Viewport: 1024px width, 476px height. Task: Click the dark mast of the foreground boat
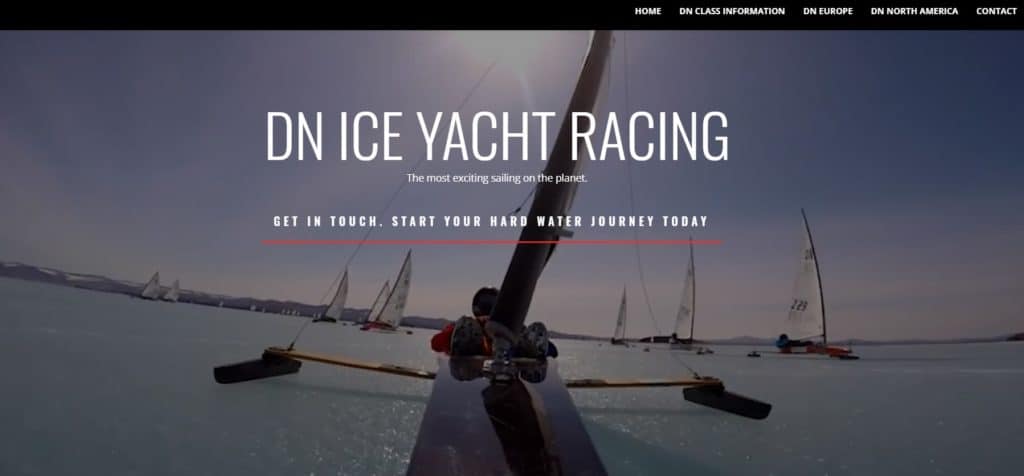(x=554, y=189)
